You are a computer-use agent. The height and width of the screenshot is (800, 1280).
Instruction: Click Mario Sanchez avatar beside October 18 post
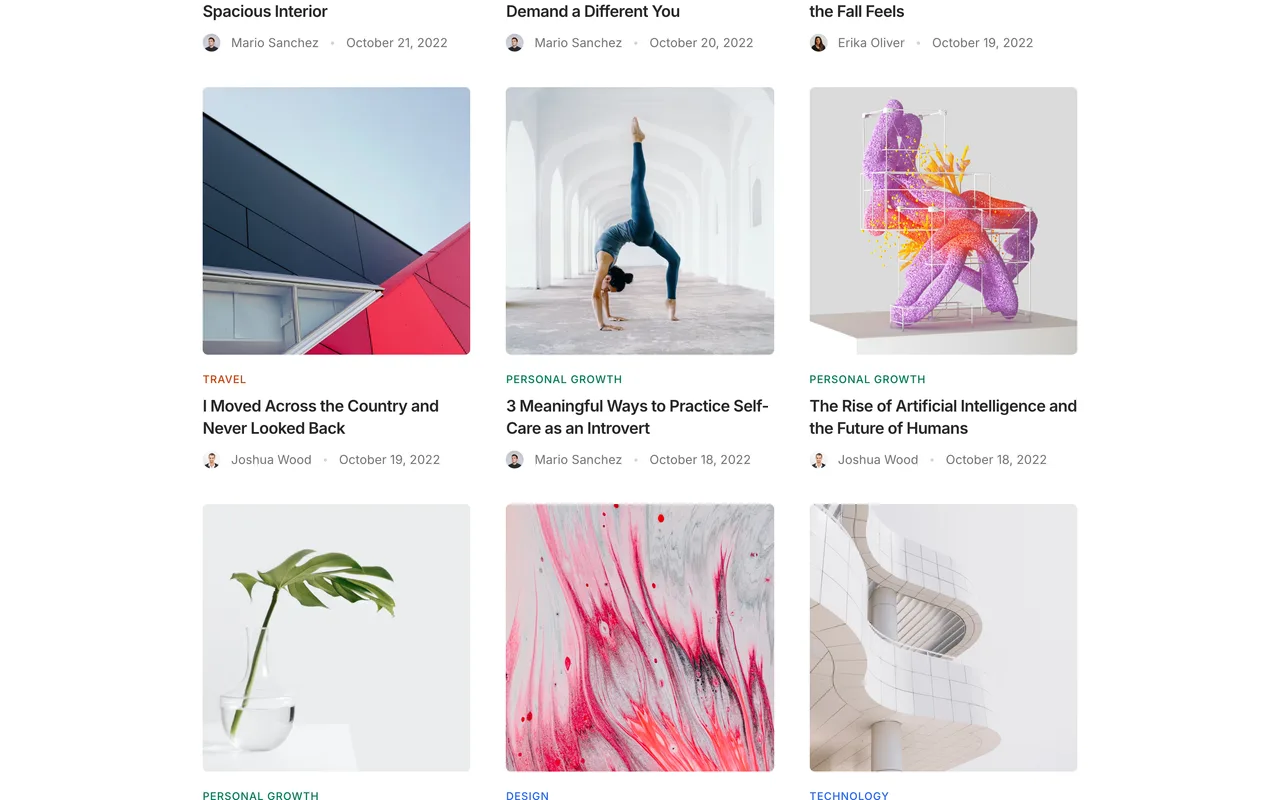[x=515, y=460]
